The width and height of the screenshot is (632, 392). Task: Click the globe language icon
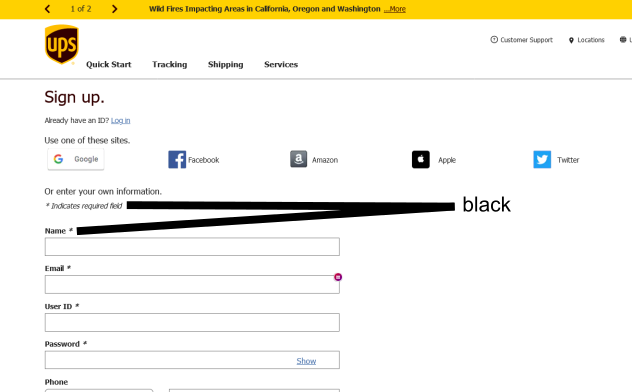pyautogui.click(x=623, y=39)
